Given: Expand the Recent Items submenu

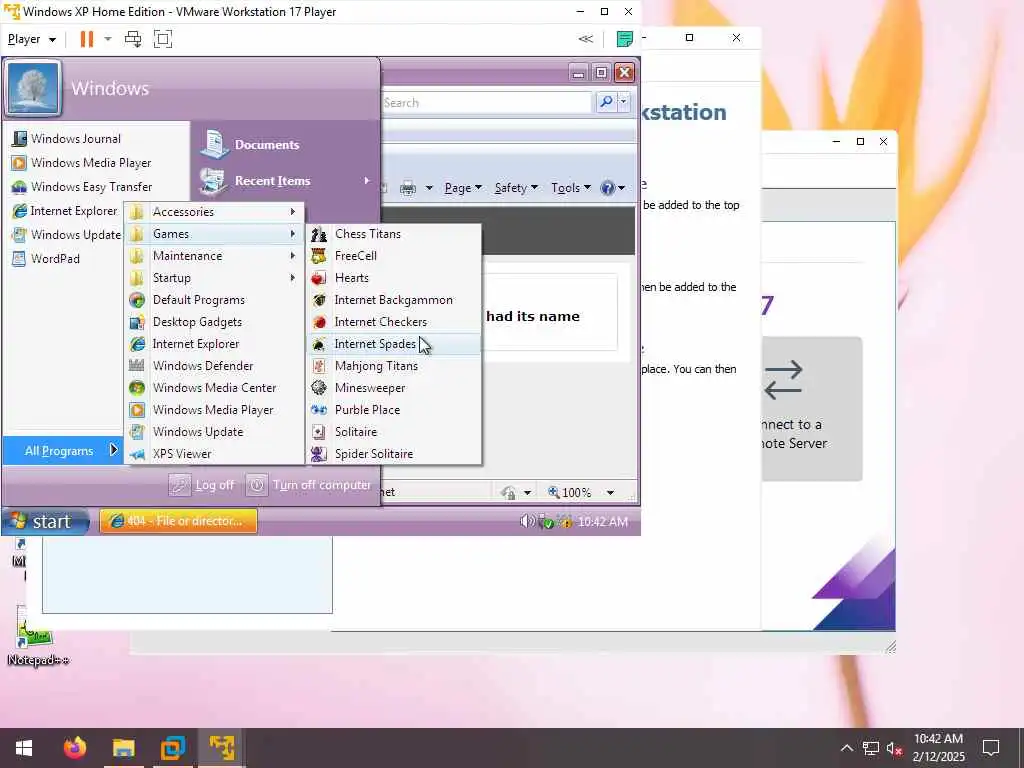Looking at the screenshot, I should 286,181.
